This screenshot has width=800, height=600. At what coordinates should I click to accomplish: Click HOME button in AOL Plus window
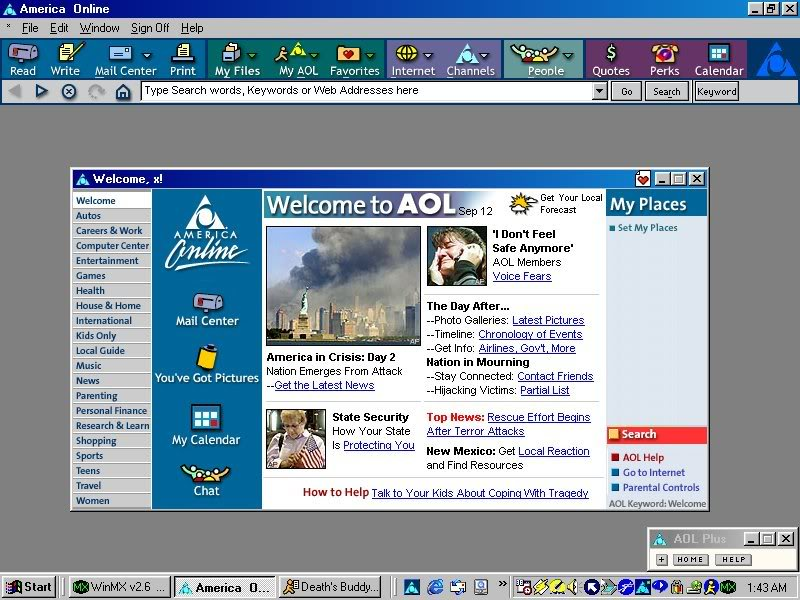tap(690, 559)
